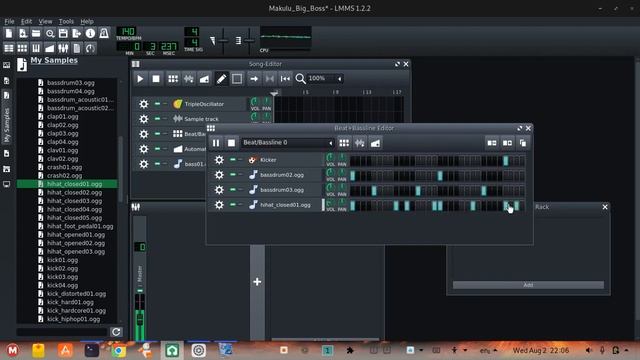Image resolution: width=640 pixels, height=360 pixels.
Task: Add automation track in Beat+Bassline Editor
Action: click(x=376, y=143)
